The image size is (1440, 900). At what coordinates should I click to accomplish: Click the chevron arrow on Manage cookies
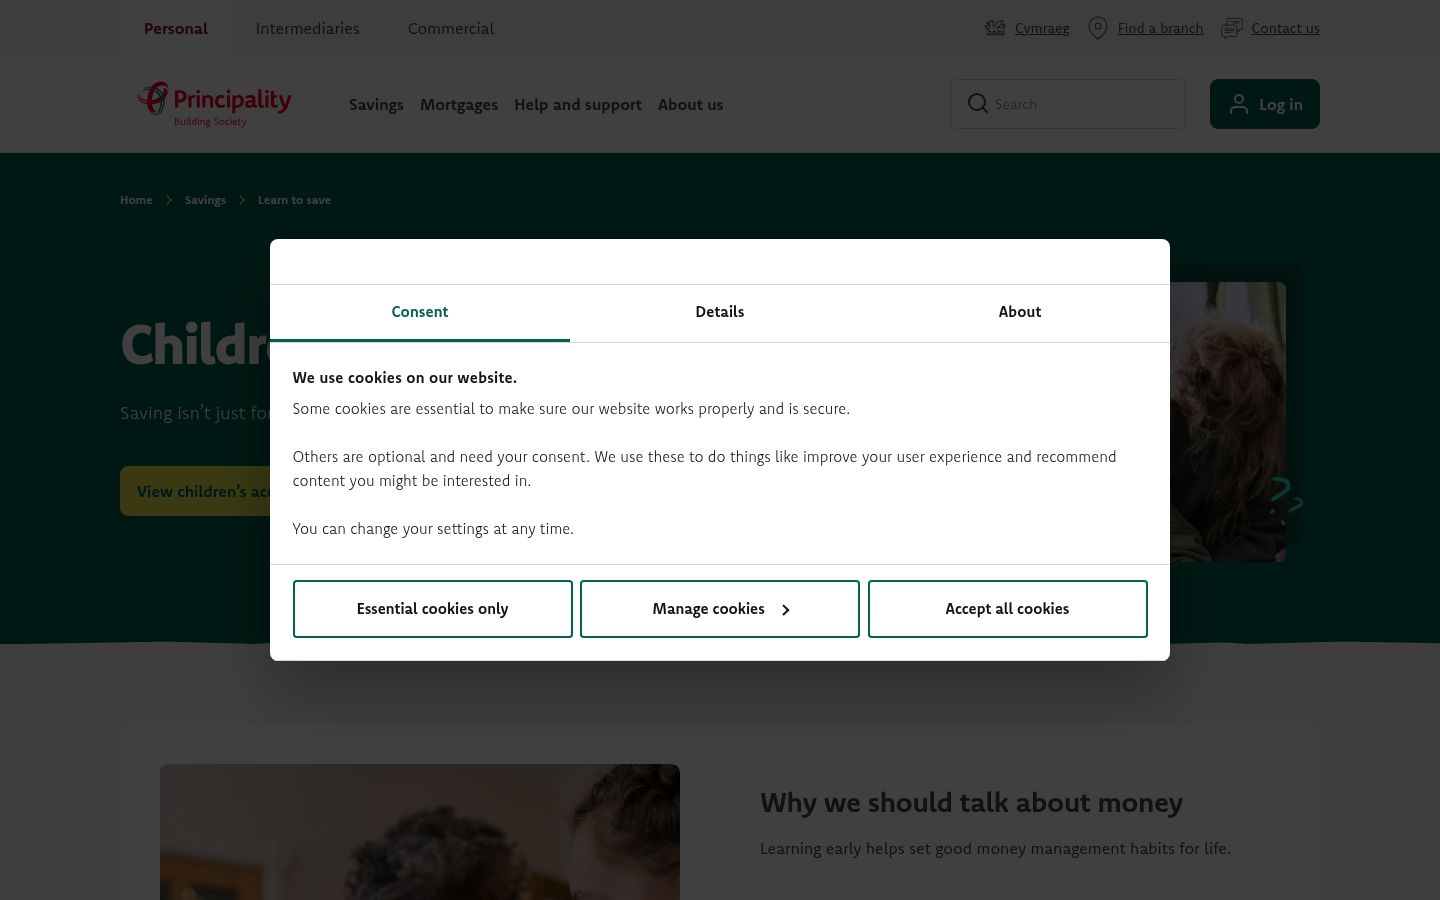click(785, 610)
